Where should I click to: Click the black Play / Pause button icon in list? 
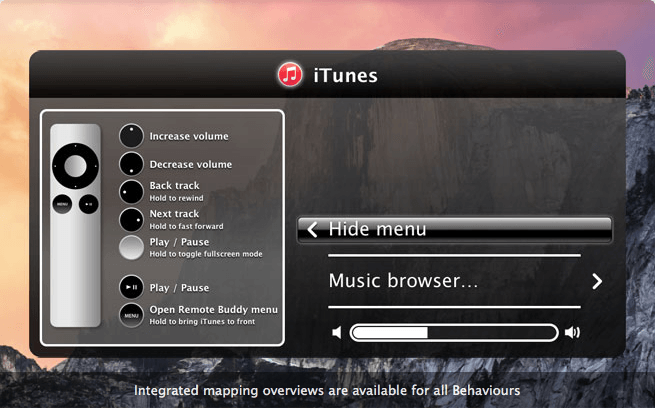click(x=132, y=287)
